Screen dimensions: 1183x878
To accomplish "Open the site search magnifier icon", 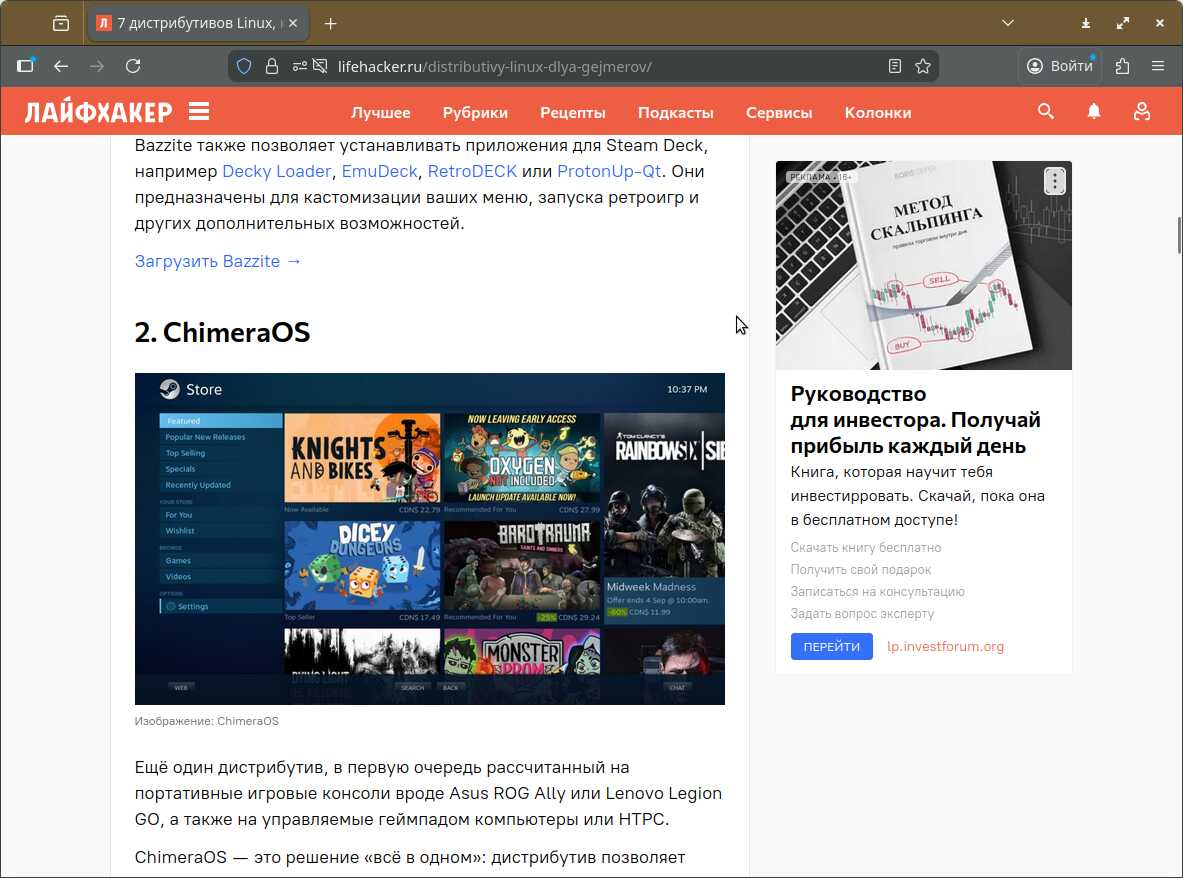I will point(1046,112).
